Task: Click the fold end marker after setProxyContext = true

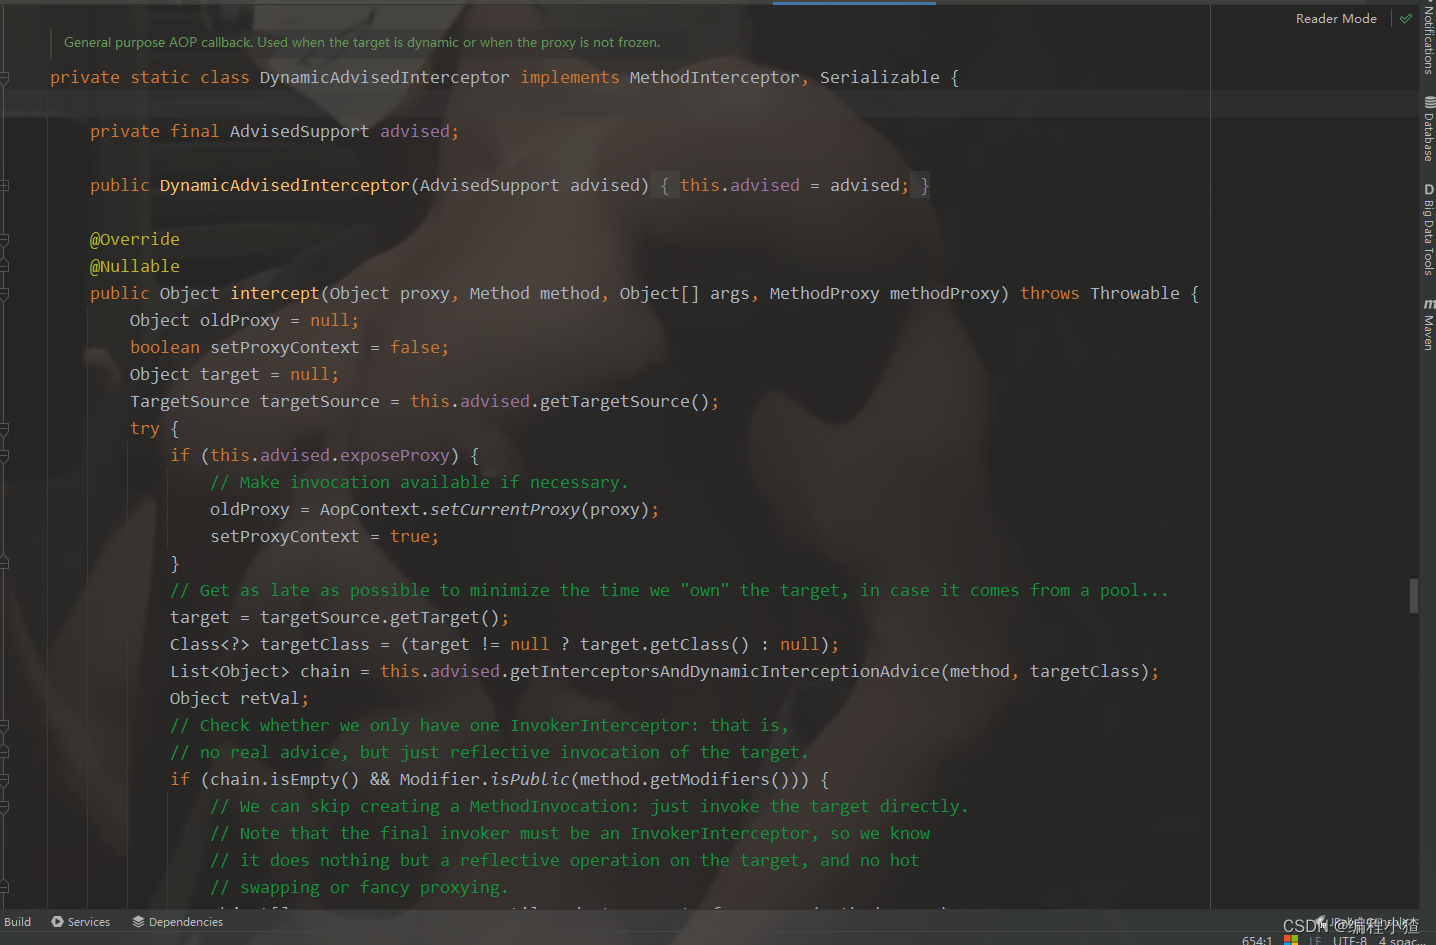Action: (5, 564)
